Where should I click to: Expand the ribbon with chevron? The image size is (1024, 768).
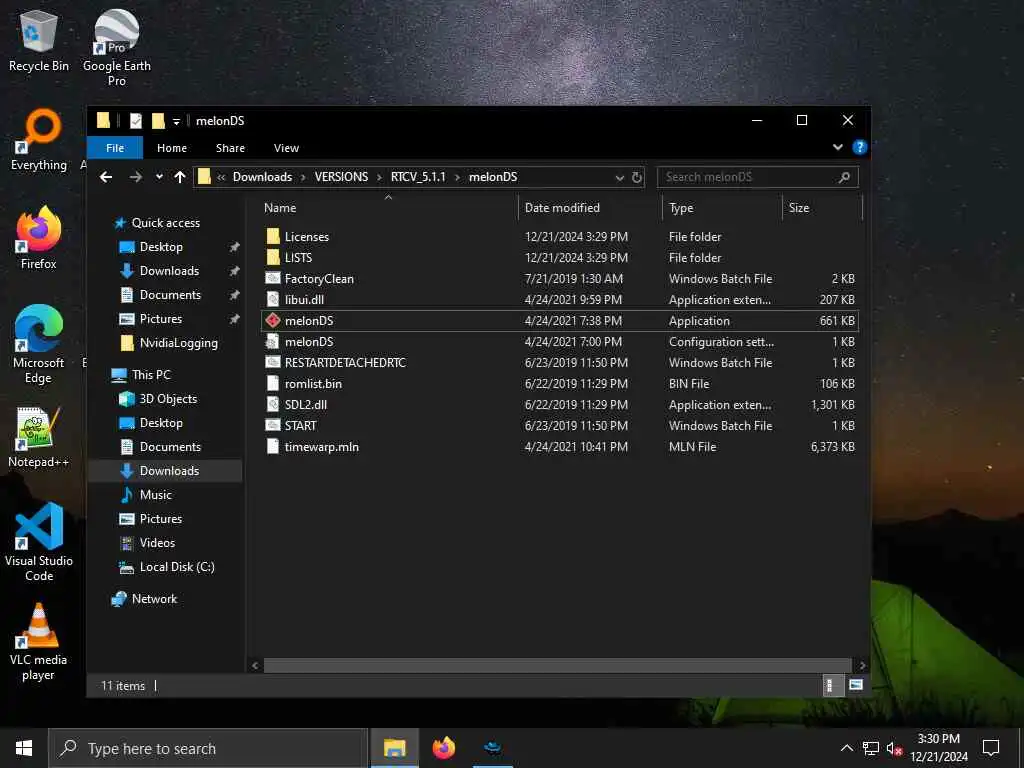pos(838,148)
